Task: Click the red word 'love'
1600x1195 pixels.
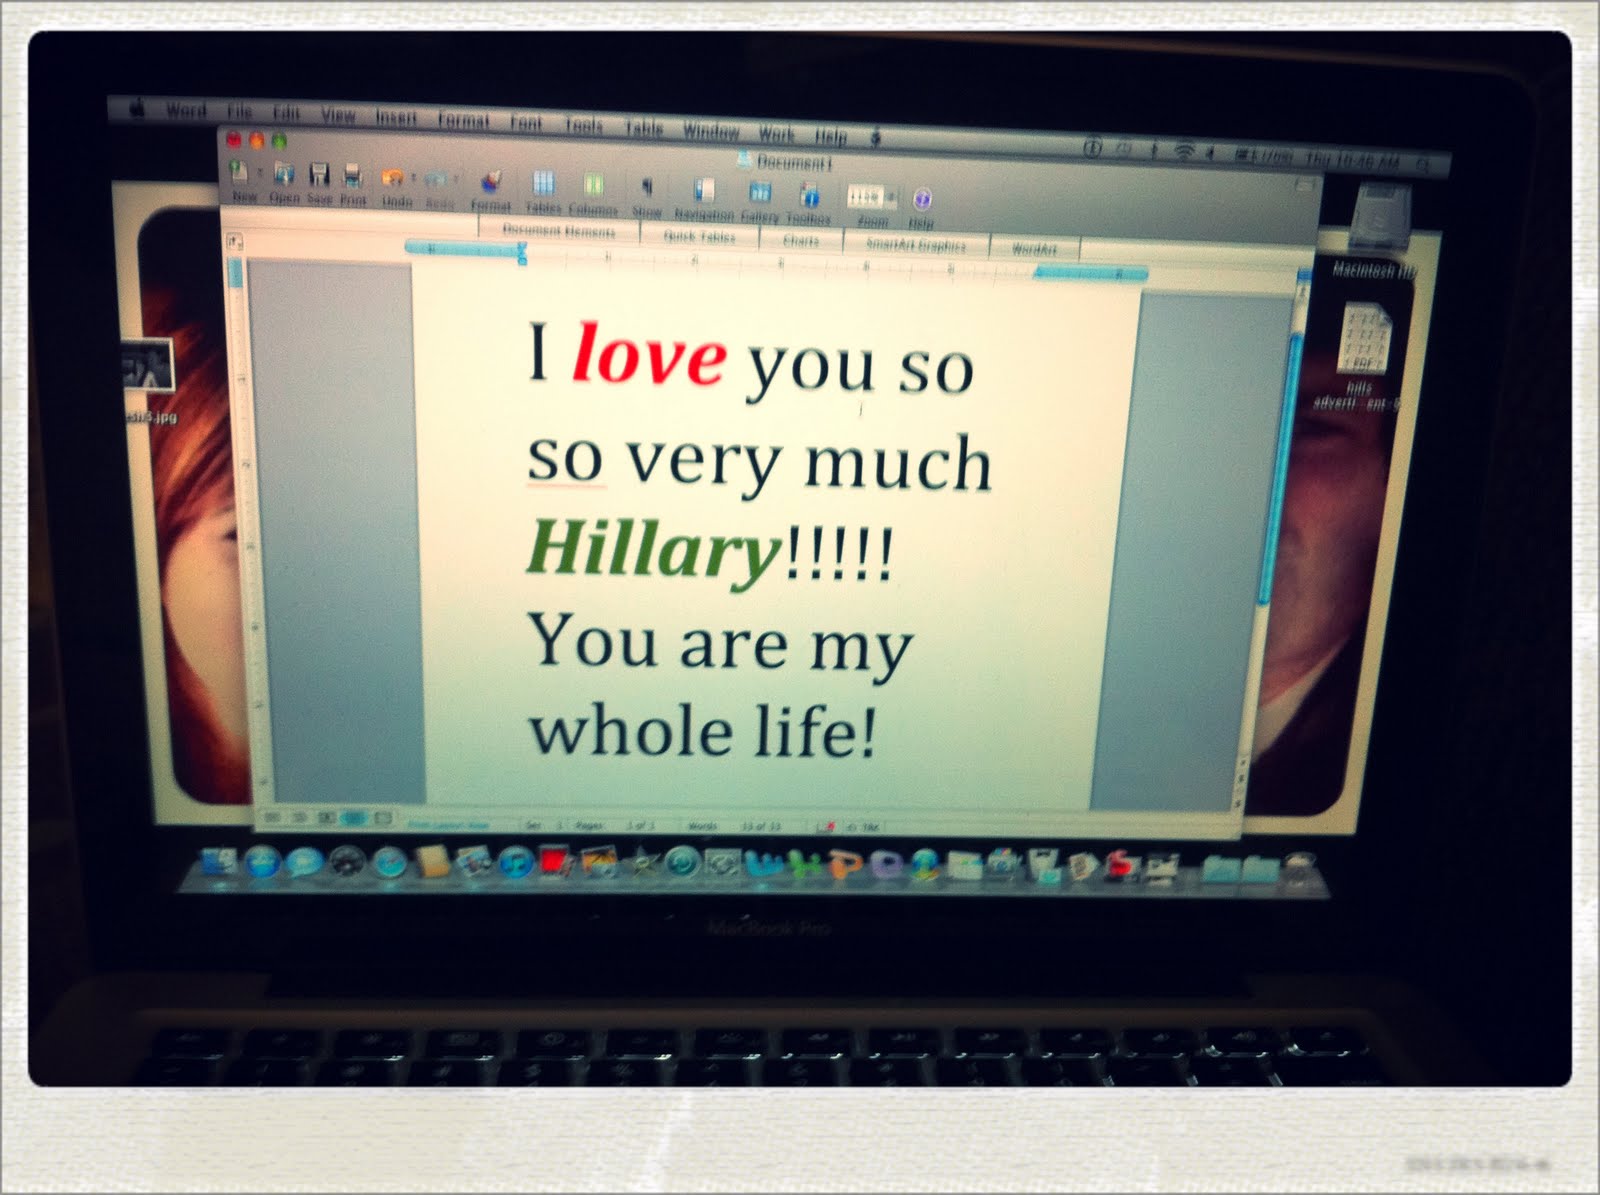Action: [649, 356]
